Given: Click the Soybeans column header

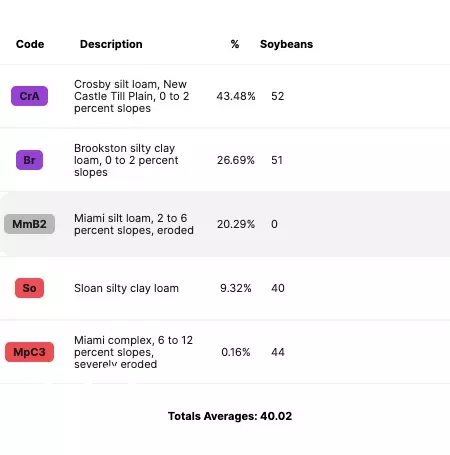Looking at the screenshot, I should pos(286,44).
